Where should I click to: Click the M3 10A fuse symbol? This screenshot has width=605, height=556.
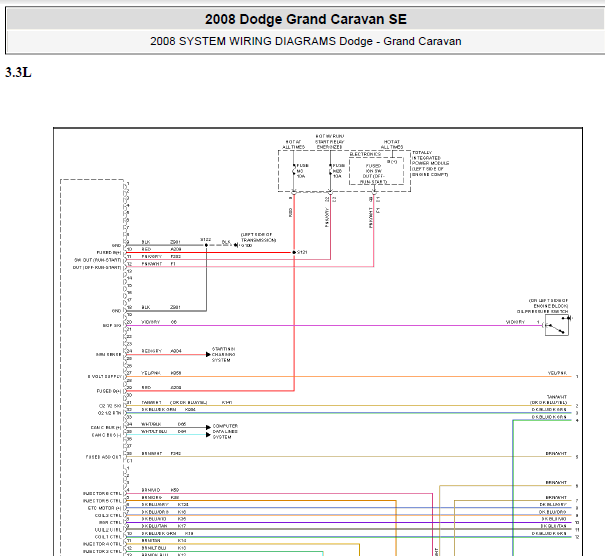click(294, 171)
